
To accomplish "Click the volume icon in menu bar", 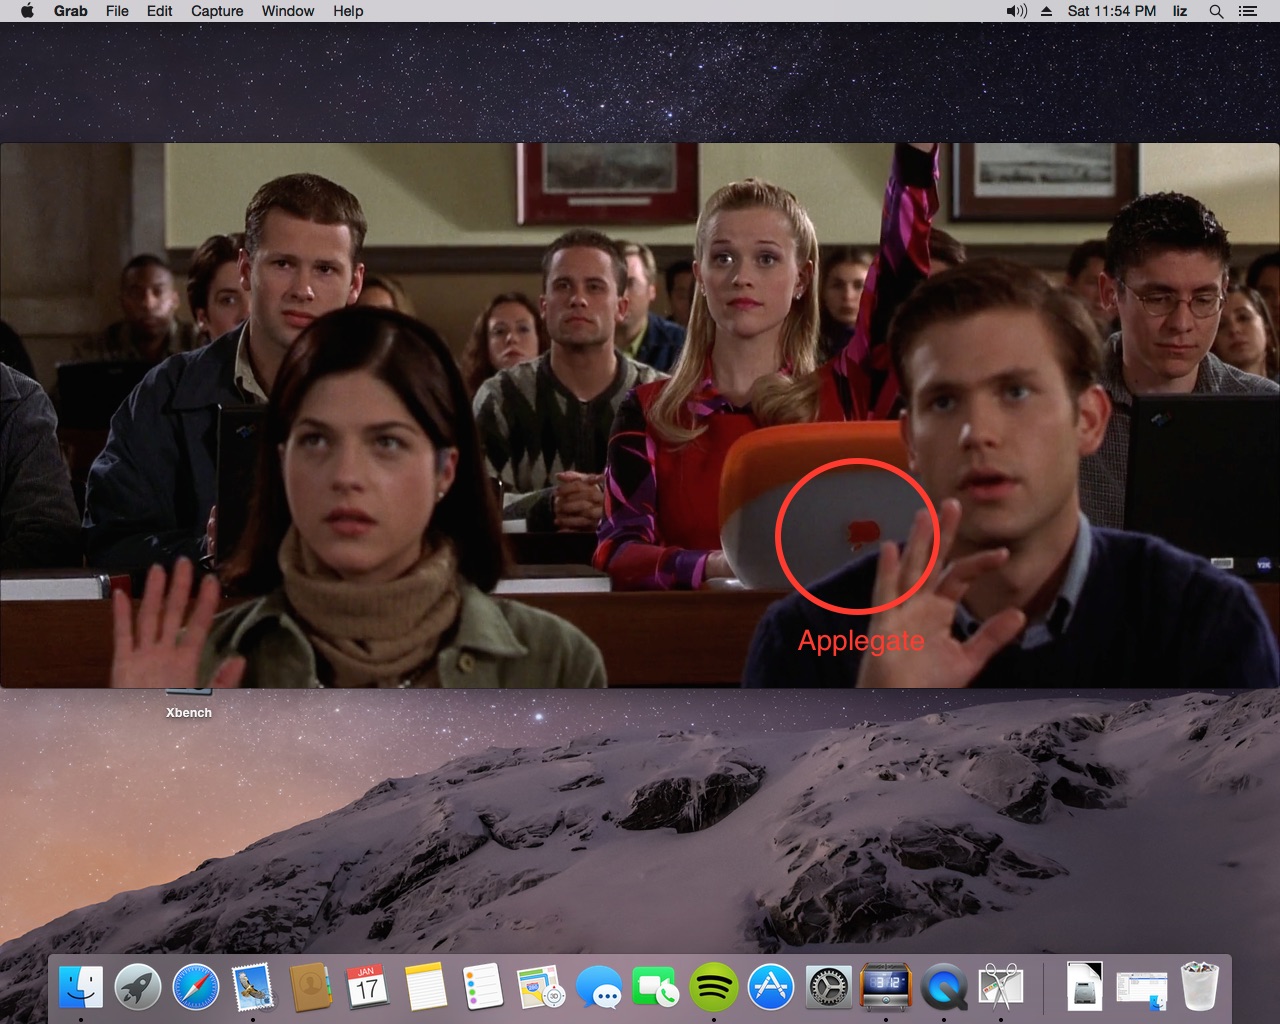I will [1016, 11].
